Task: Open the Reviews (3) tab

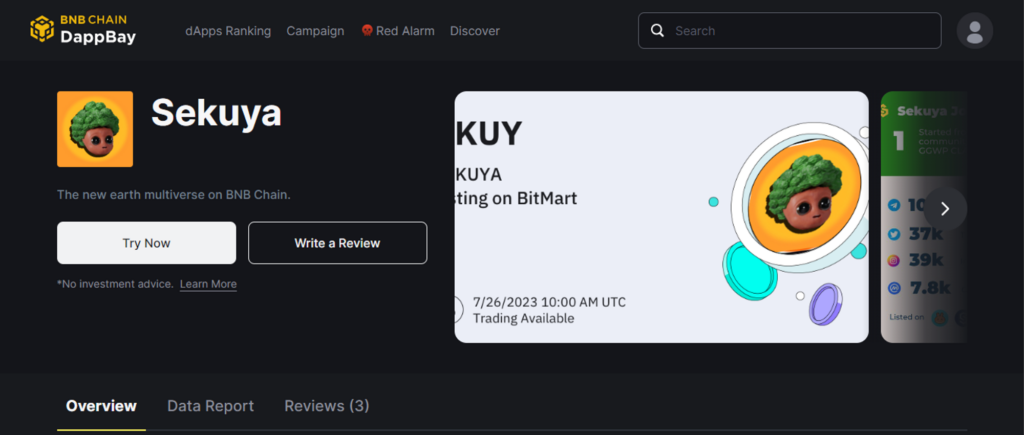Action: click(x=327, y=406)
